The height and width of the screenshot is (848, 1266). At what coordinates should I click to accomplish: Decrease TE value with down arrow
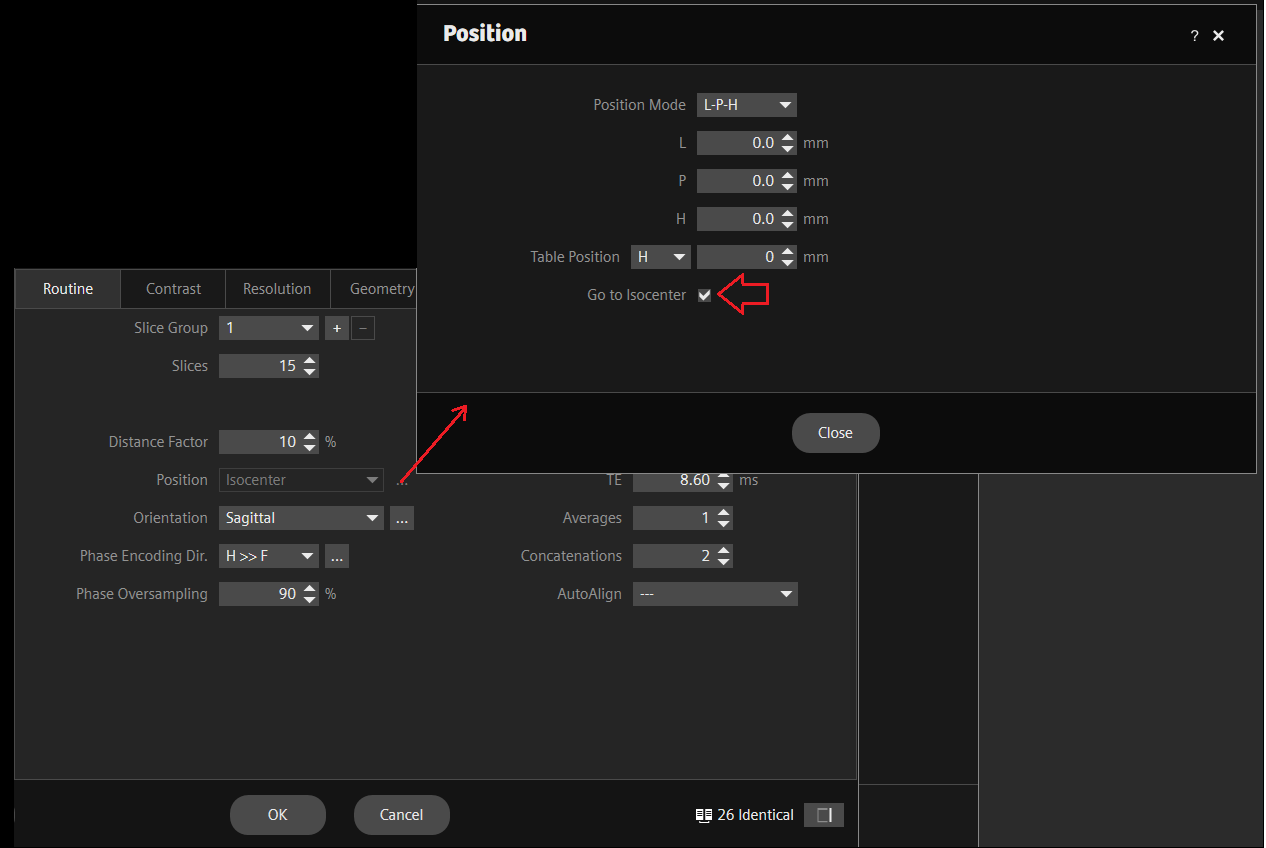point(724,486)
